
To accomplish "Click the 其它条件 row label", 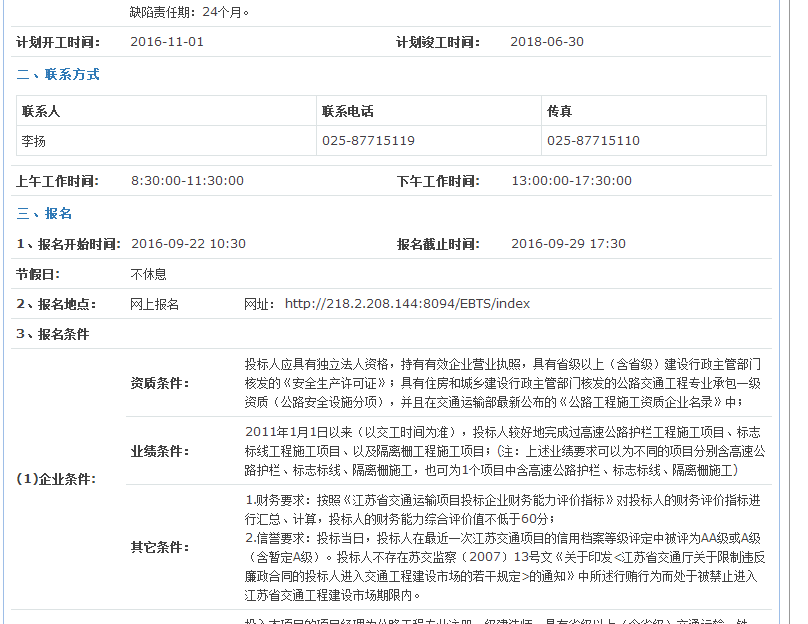I will tap(160, 547).
